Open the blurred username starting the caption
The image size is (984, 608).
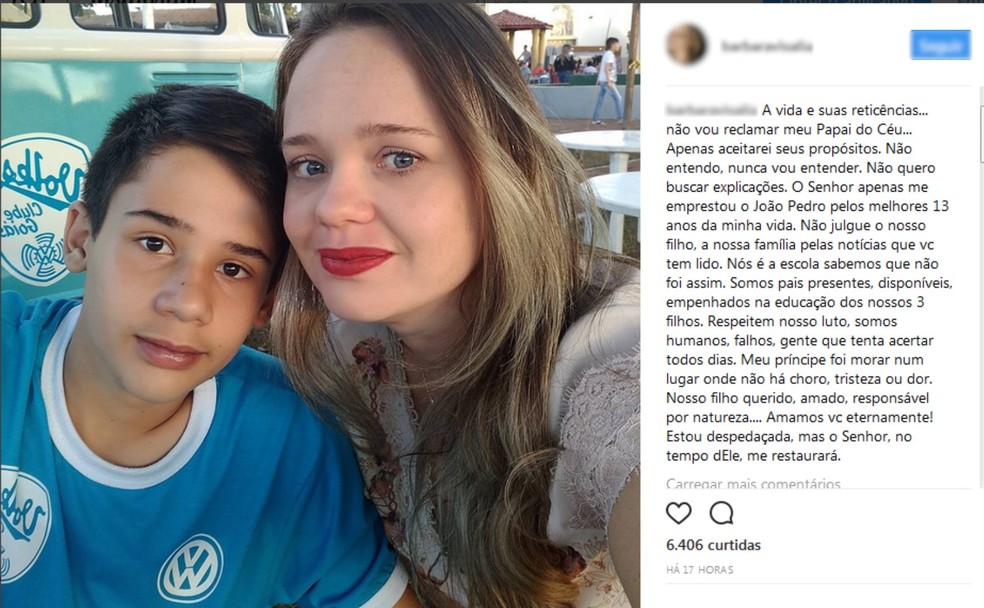tap(711, 110)
